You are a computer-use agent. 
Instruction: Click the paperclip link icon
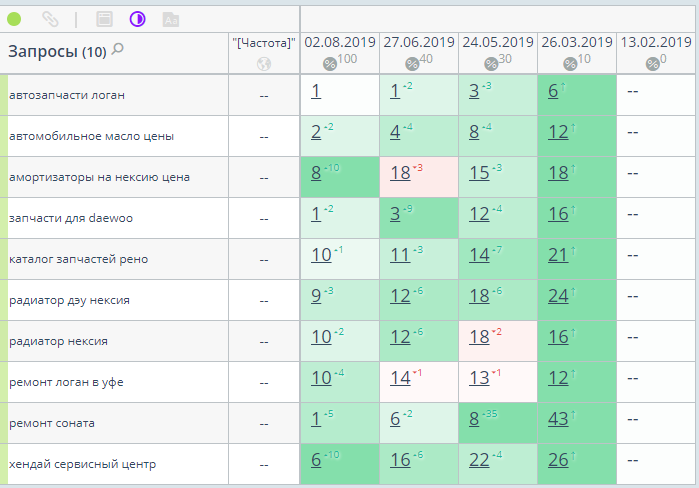(50, 19)
